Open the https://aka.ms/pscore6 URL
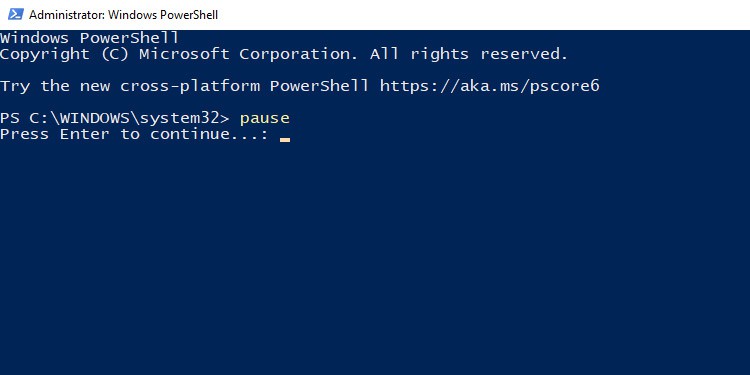This screenshot has height=375, width=750. click(x=489, y=87)
